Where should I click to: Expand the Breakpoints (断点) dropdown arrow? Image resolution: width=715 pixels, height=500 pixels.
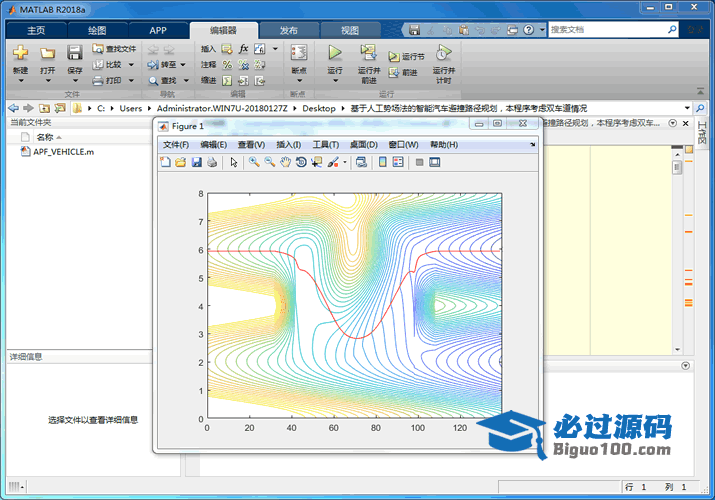pyautogui.click(x=300, y=81)
